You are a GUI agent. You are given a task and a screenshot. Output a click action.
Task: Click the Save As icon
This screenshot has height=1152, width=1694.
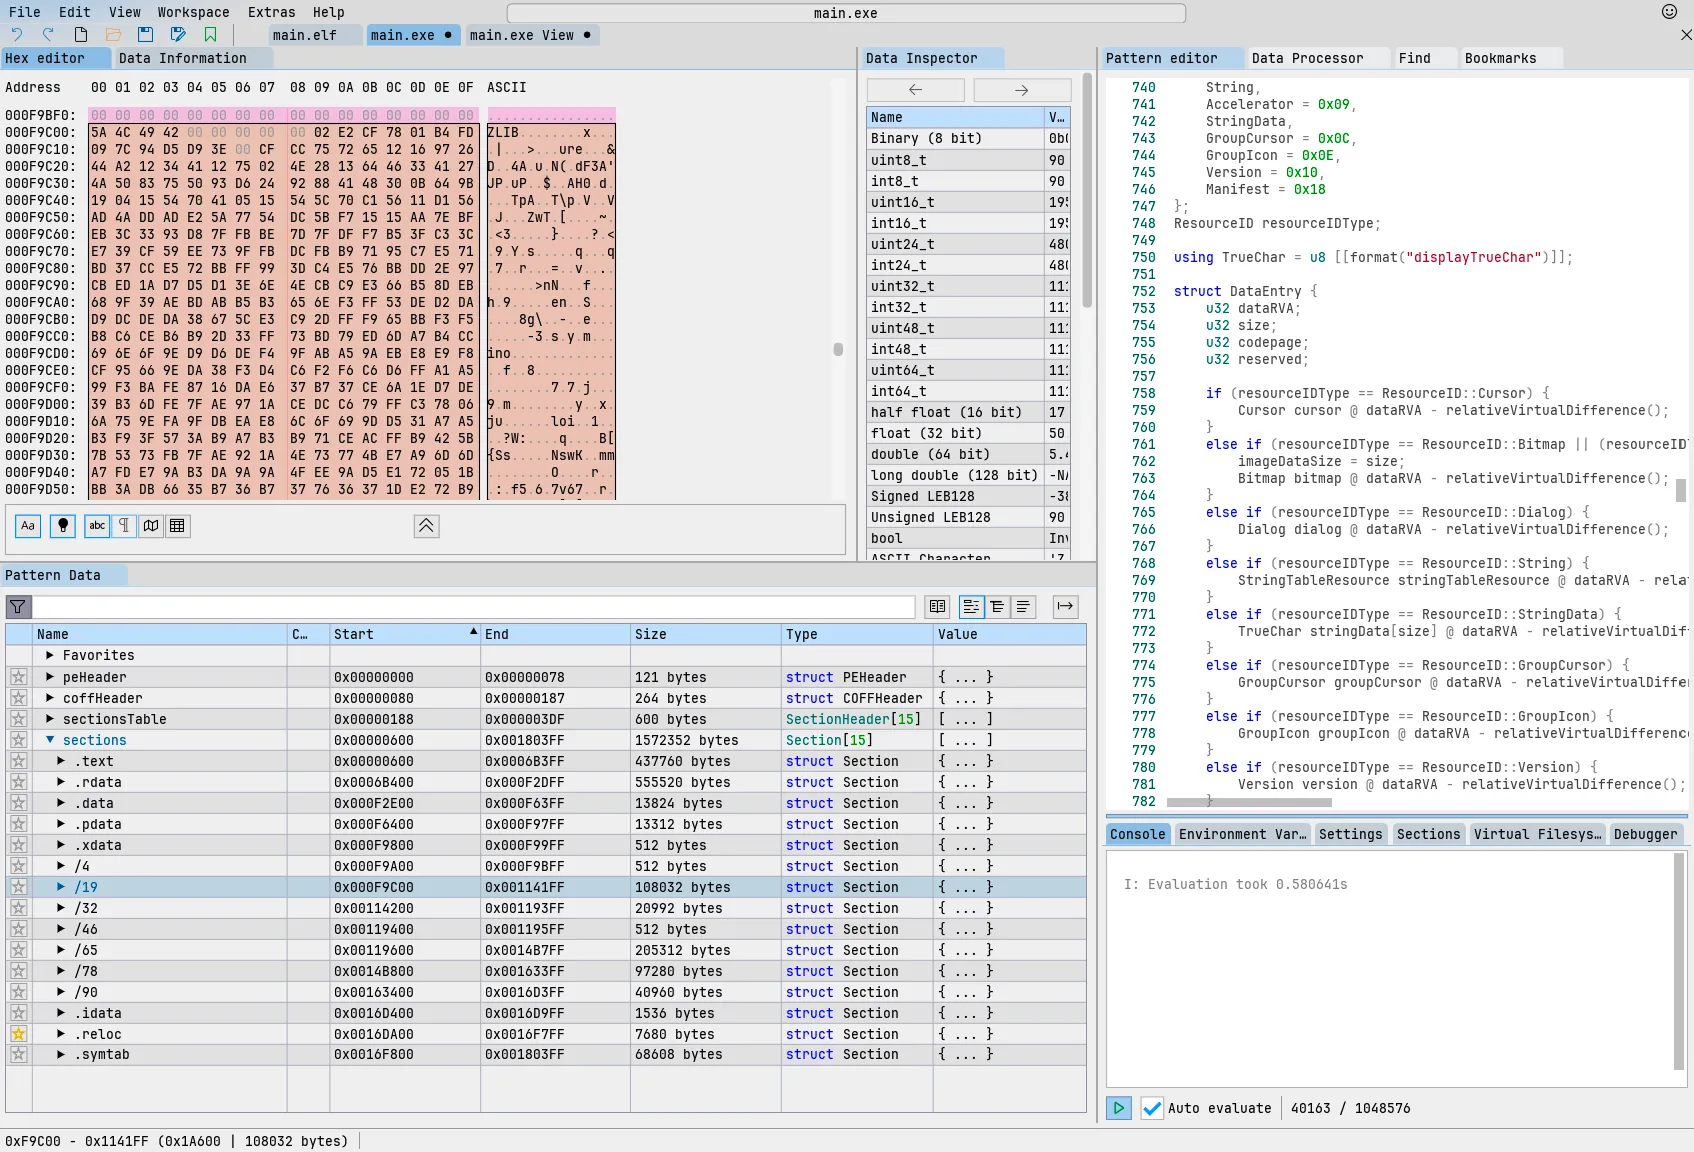(178, 35)
